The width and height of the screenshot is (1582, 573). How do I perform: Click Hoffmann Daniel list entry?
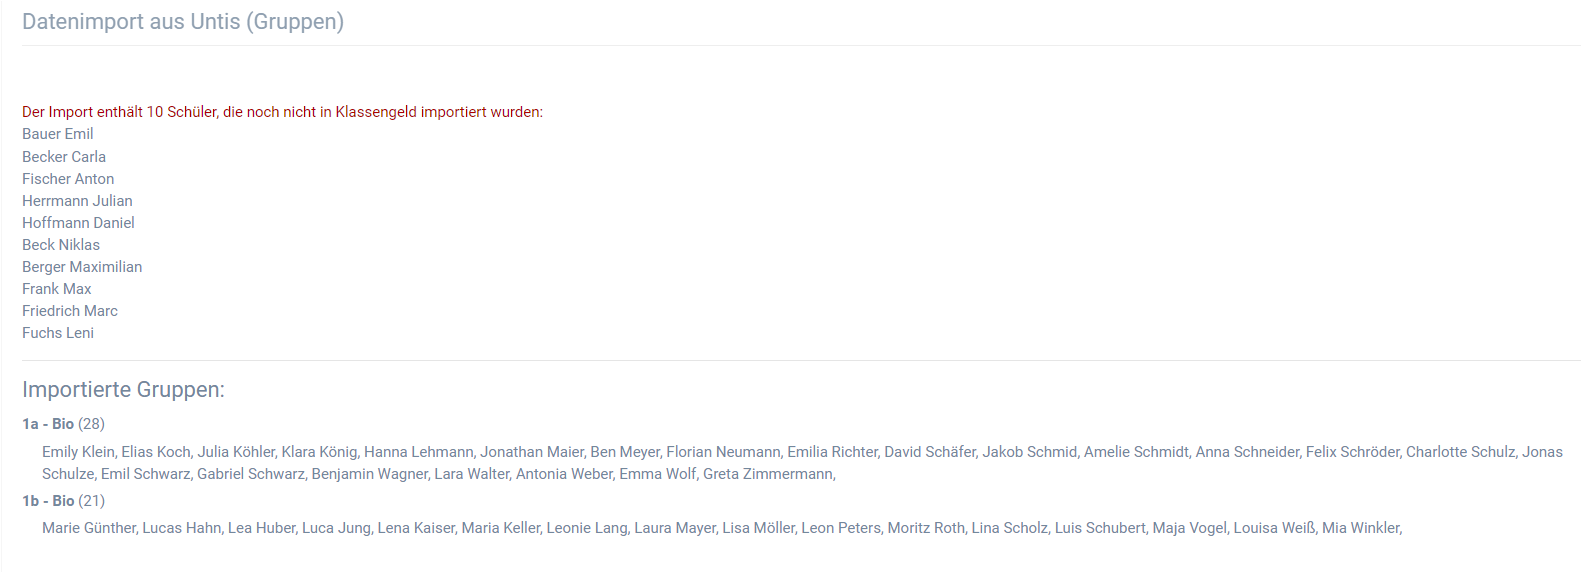coord(78,223)
